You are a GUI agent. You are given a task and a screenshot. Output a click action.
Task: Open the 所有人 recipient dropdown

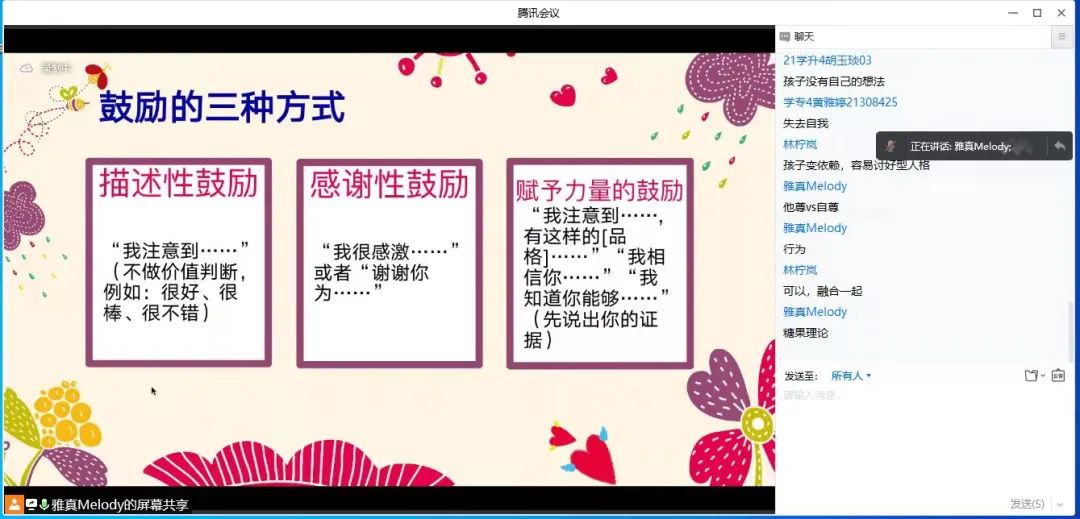851,375
